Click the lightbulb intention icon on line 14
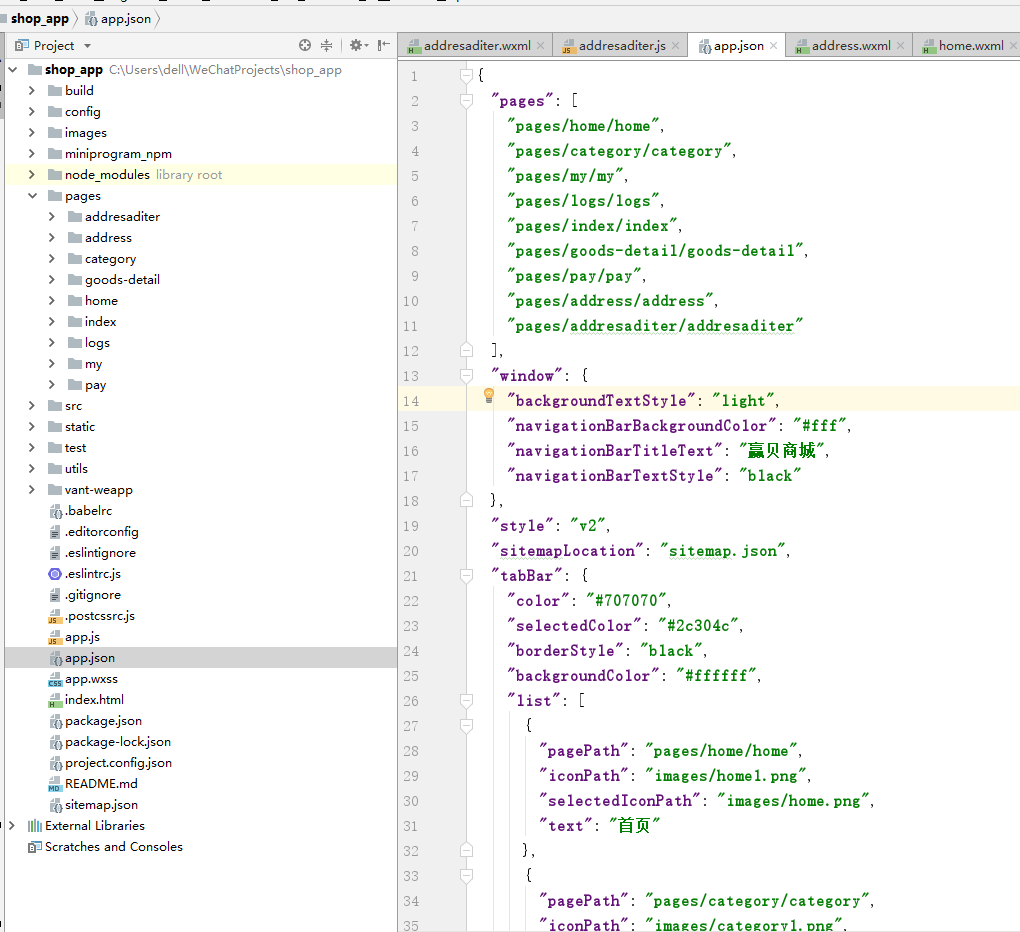The height and width of the screenshot is (932, 1020). tap(489, 396)
